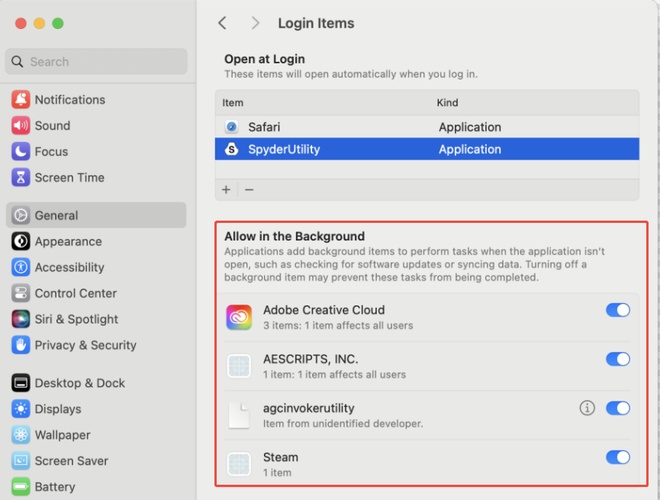Click '3 items: 1 item affects all users' text
Image resolution: width=660 pixels, height=500 pixels.
point(338,325)
